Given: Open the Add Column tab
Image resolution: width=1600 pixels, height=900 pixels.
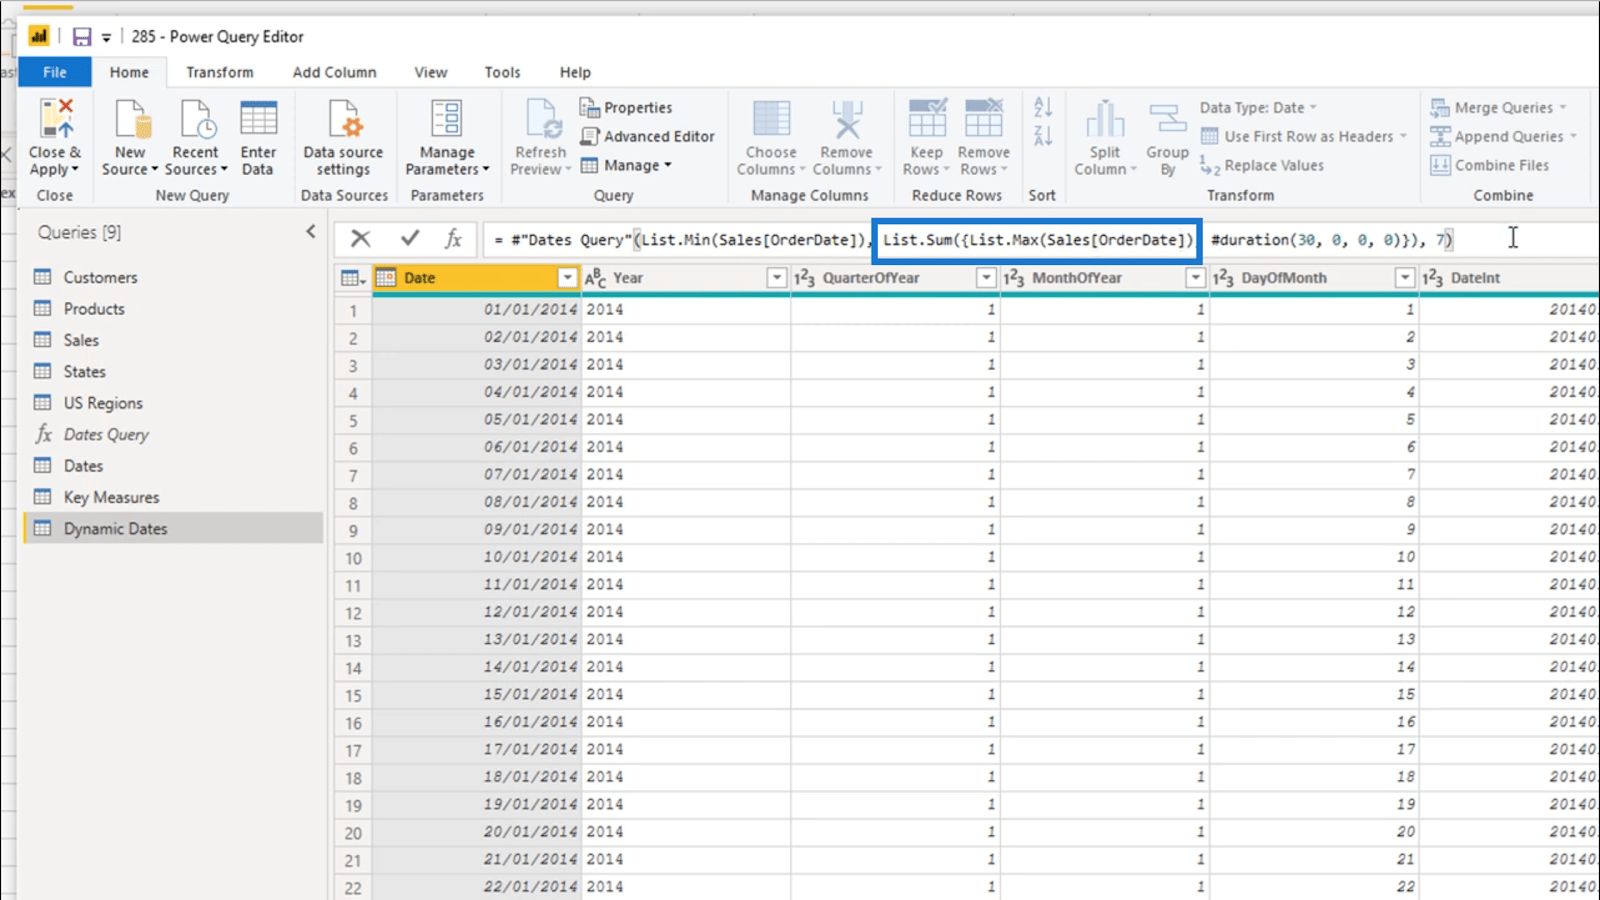Looking at the screenshot, I should [x=334, y=72].
